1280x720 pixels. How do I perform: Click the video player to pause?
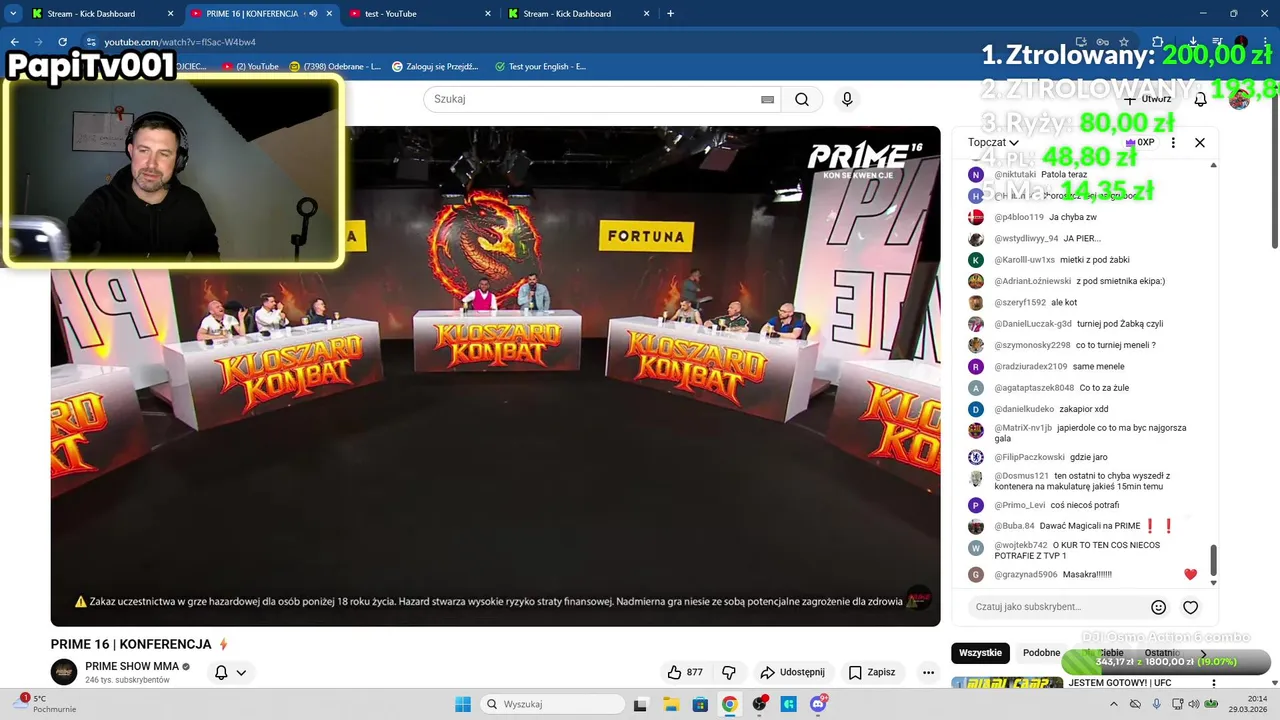click(496, 376)
